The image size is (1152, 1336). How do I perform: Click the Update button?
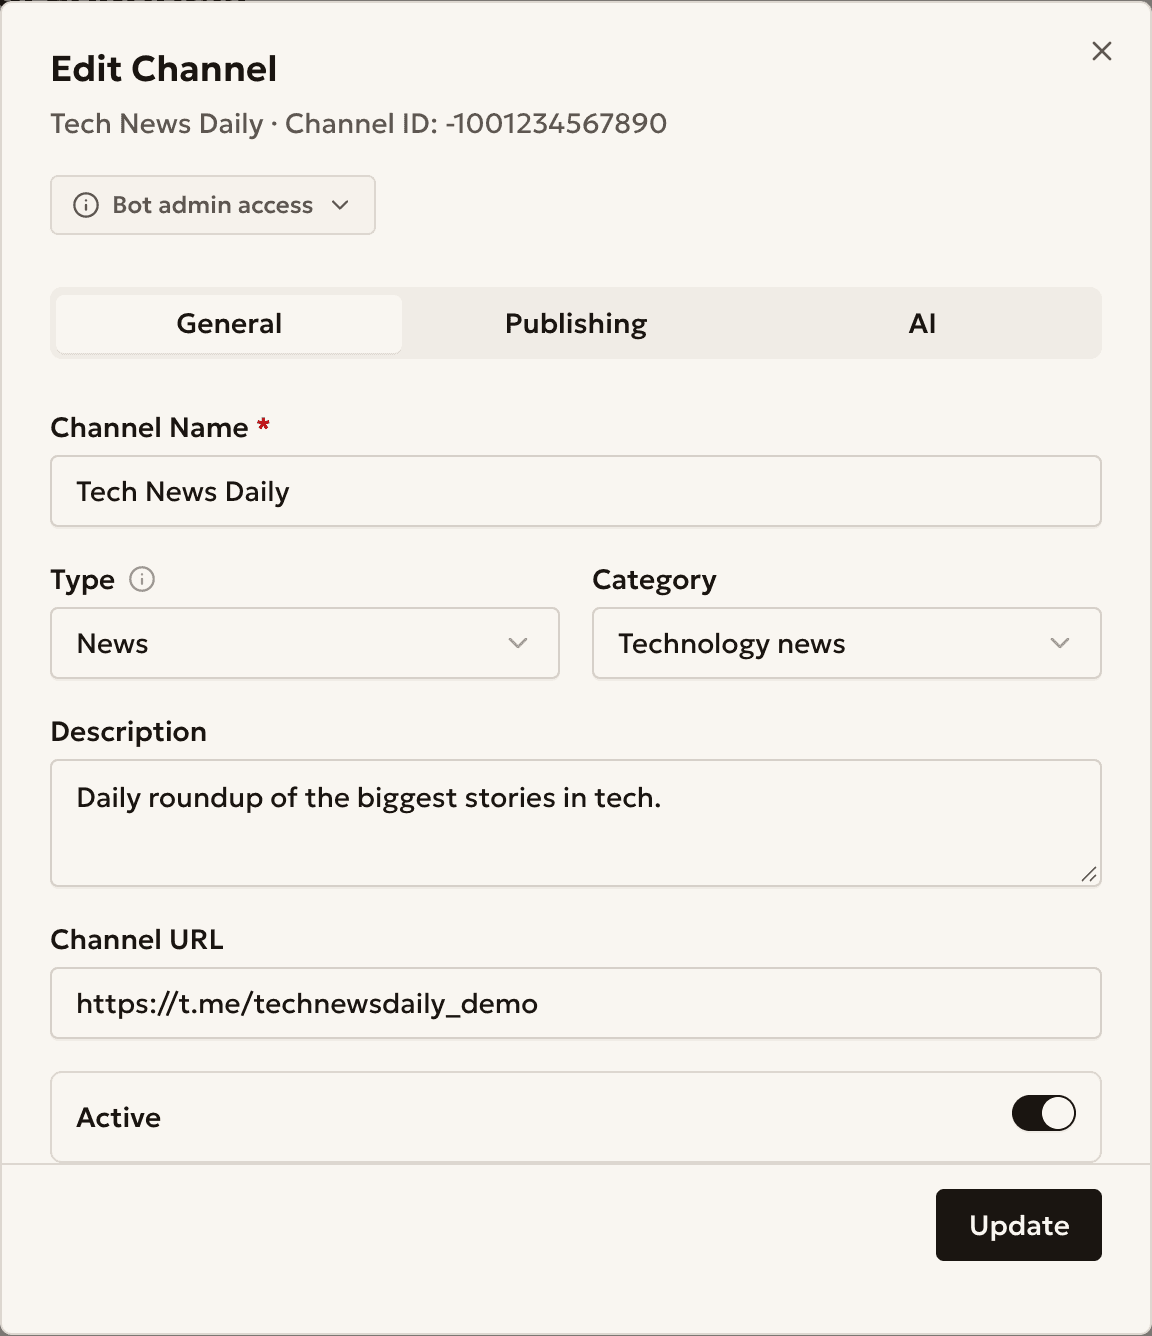1019,1225
